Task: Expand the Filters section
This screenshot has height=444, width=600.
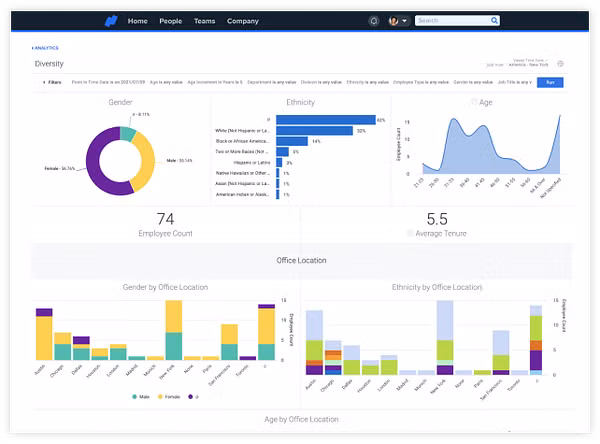Action: pos(52,82)
